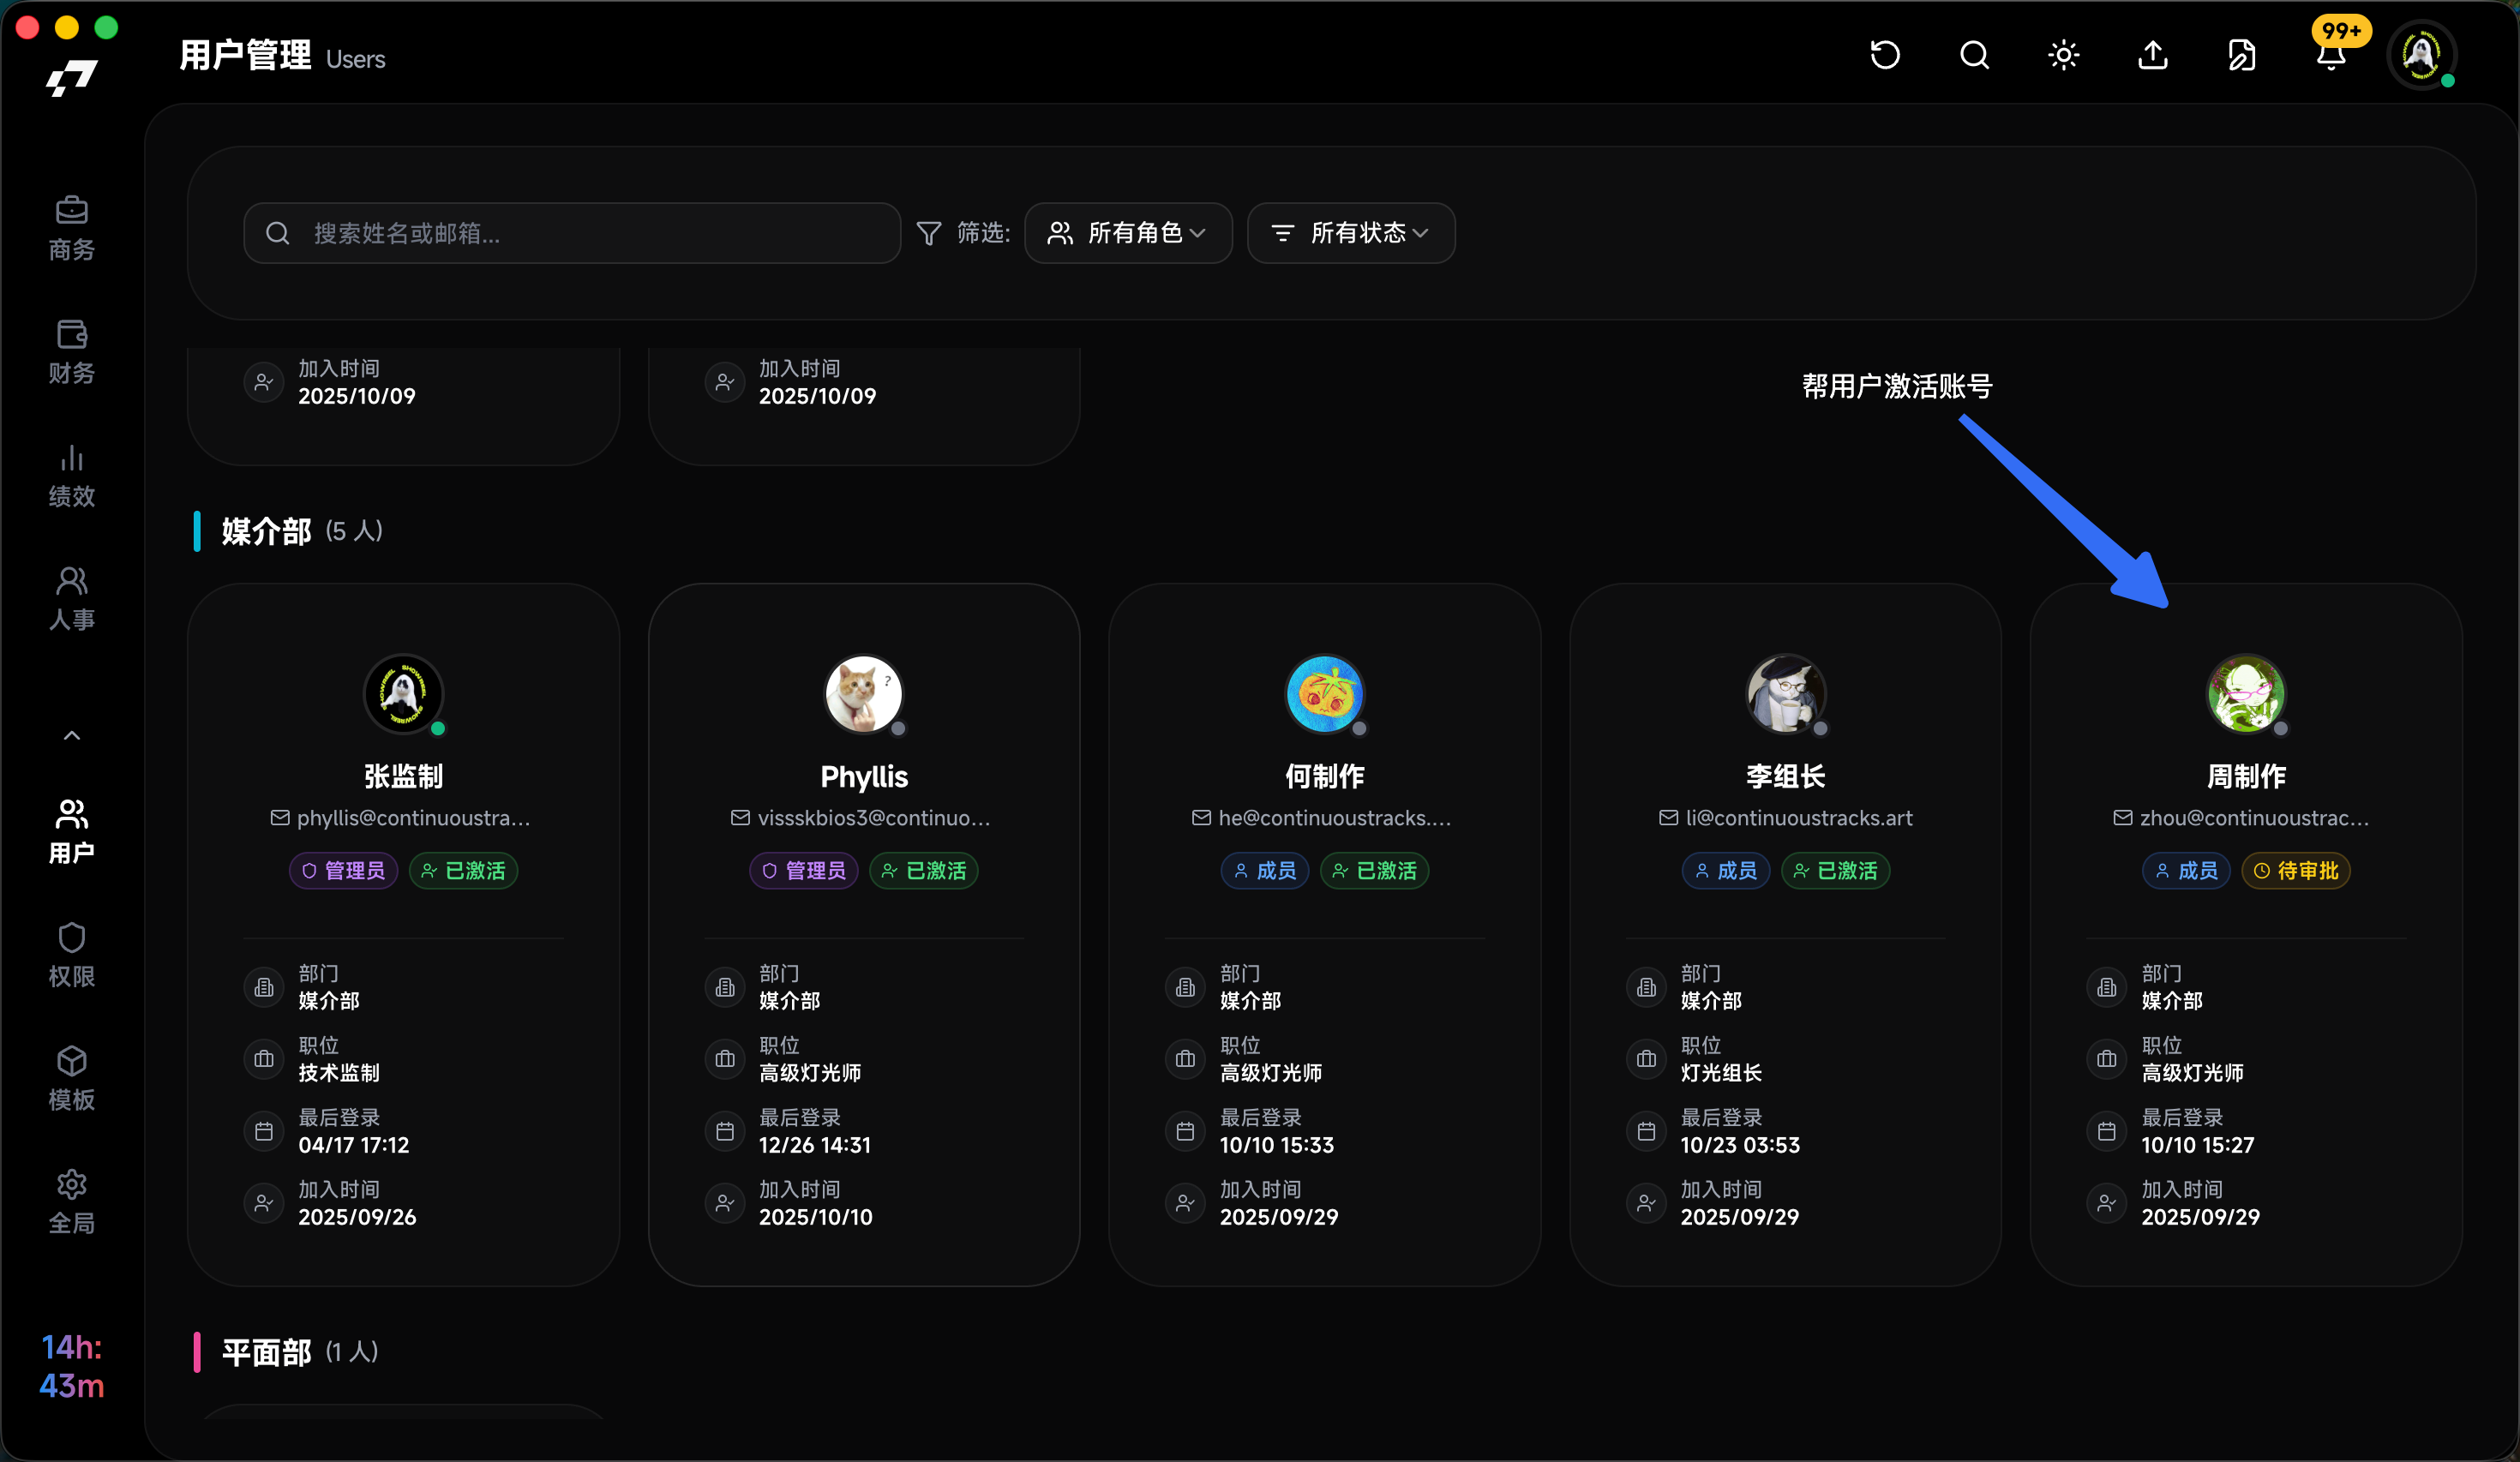This screenshot has width=2520, height=1462.
Task: Click 周制作 avatar
Action: (x=2246, y=693)
